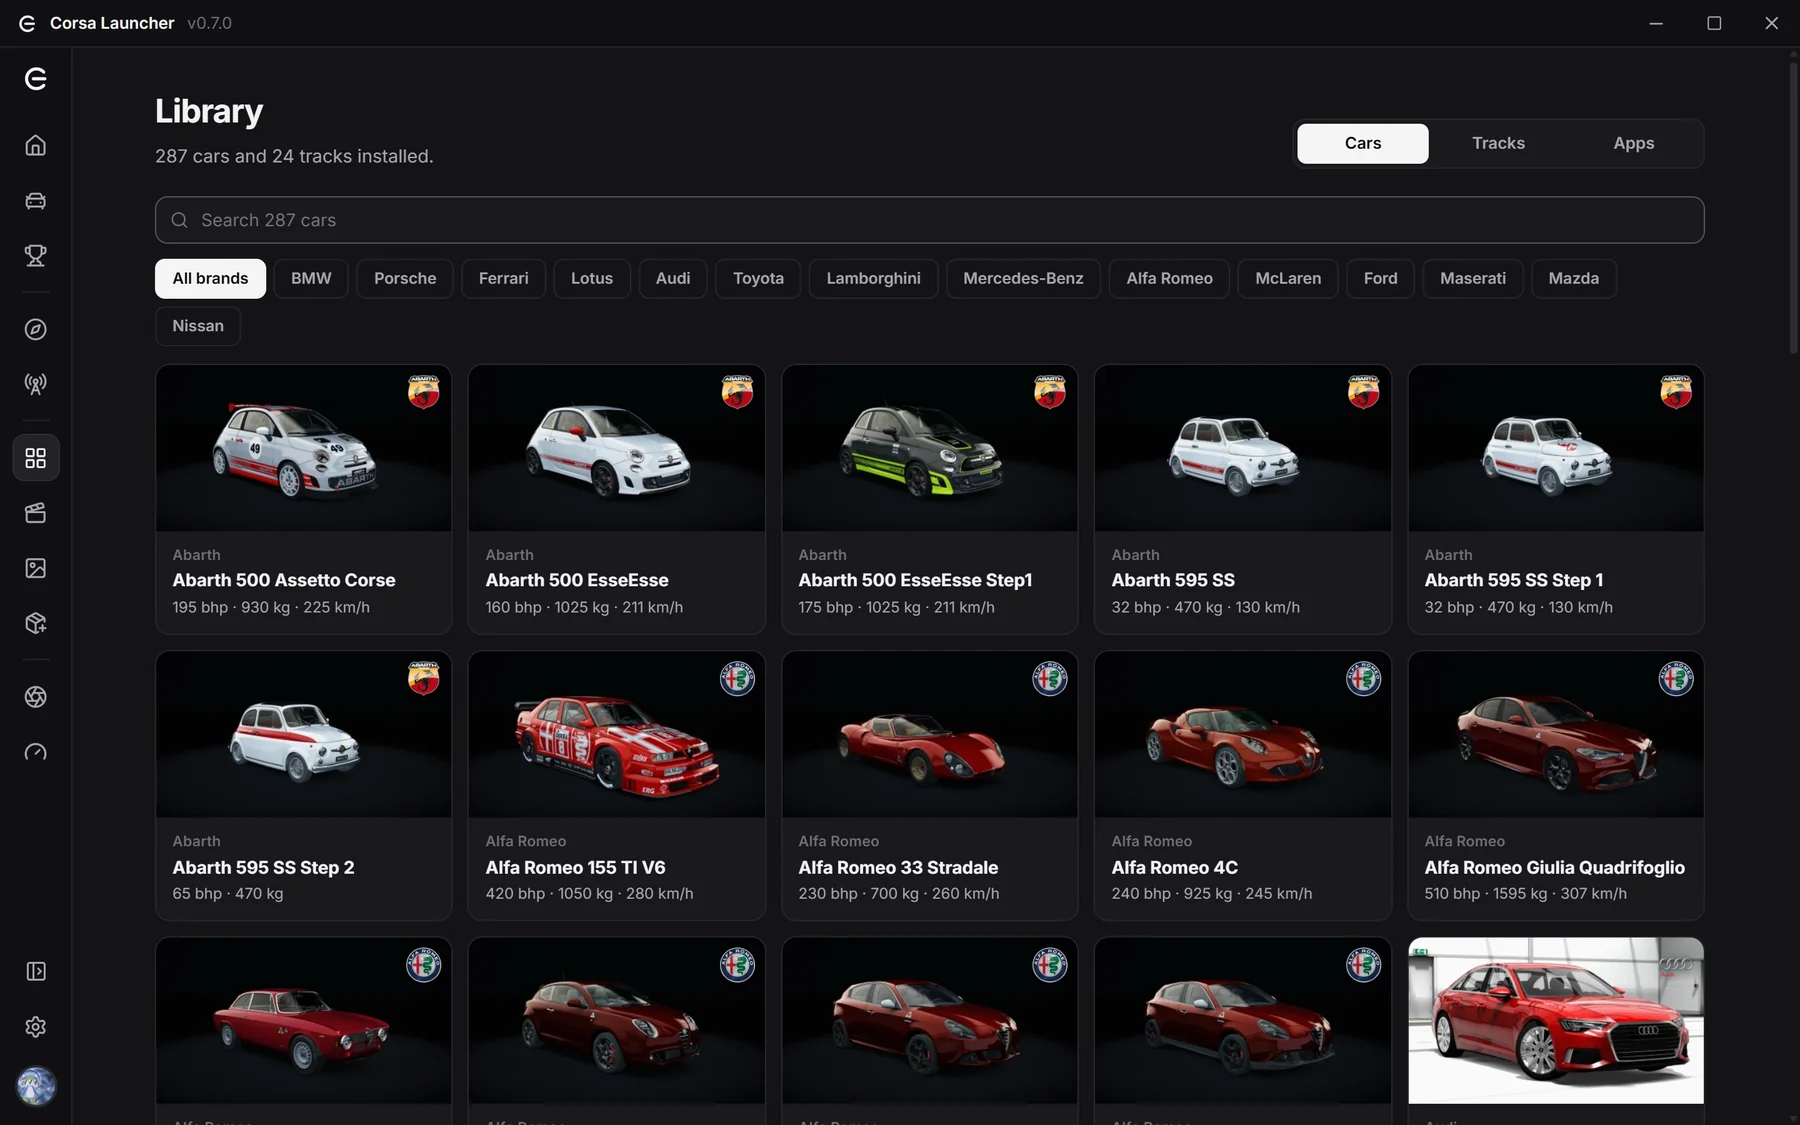The image size is (1800, 1125).
Task: Open the clapperboard icon in sidebar
Action: (x=36, y=513)
